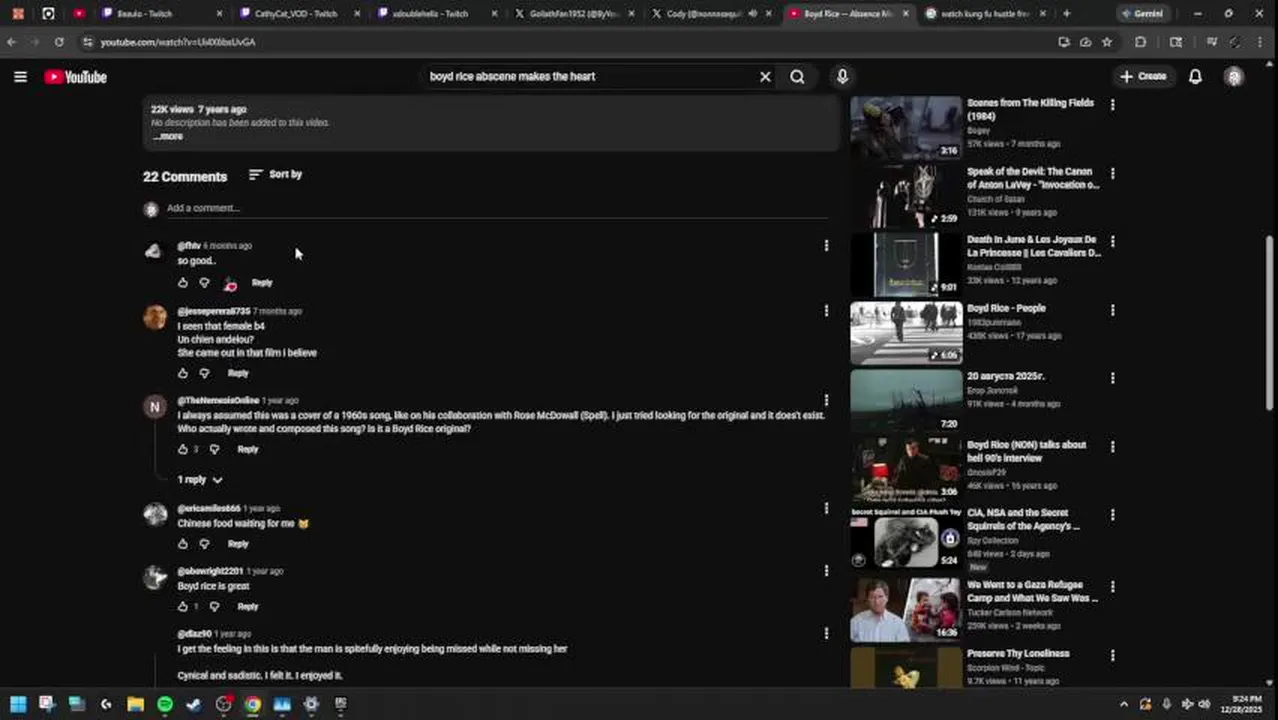1278x720 pixels.
Task: Click the Create button
Action: click(x=1143, y=77)
